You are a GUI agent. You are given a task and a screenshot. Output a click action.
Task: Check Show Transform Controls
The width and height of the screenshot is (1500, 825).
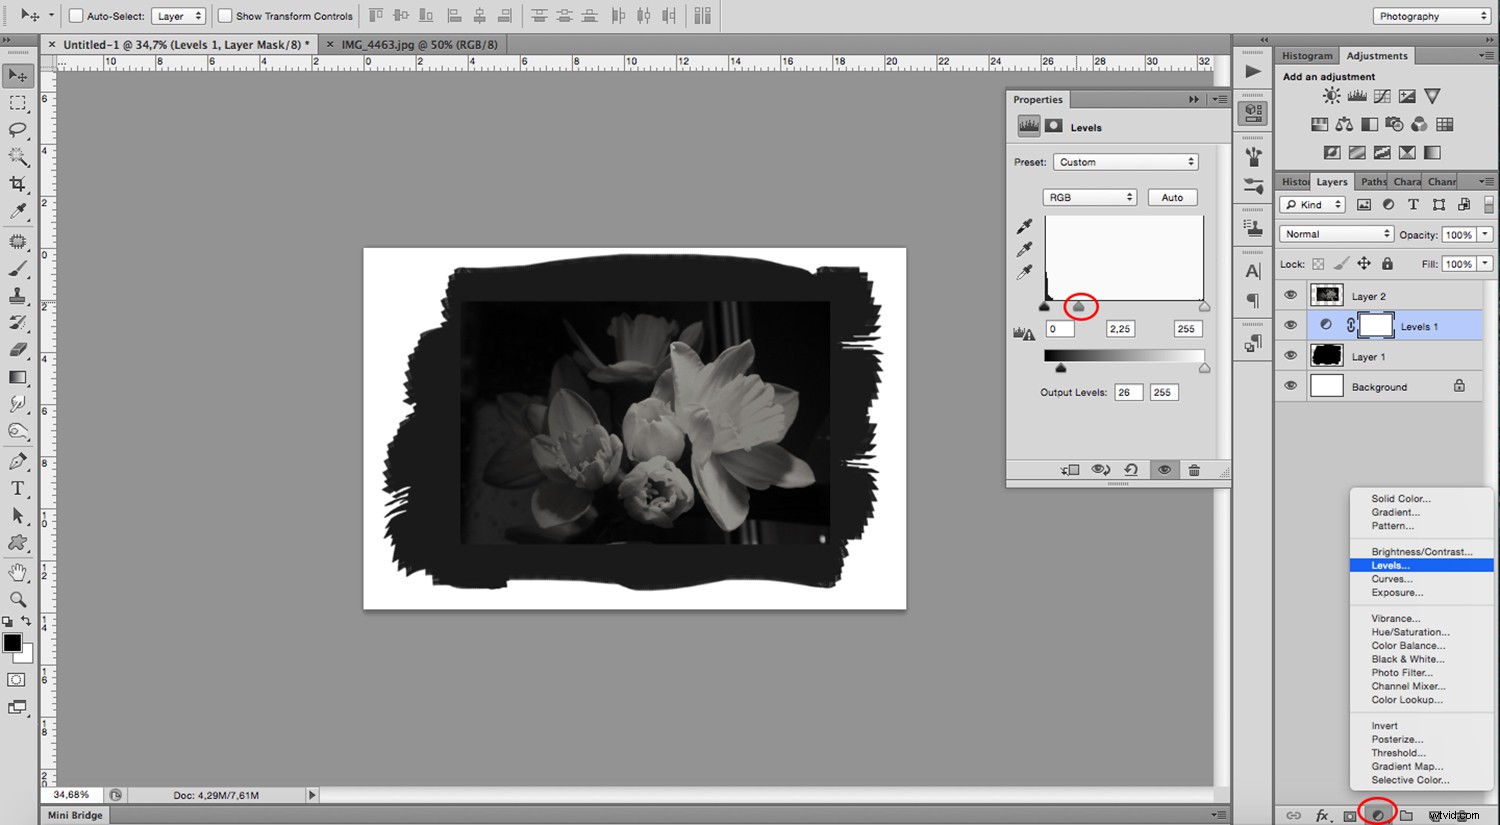pyautogui.click(x=225, y=15)
